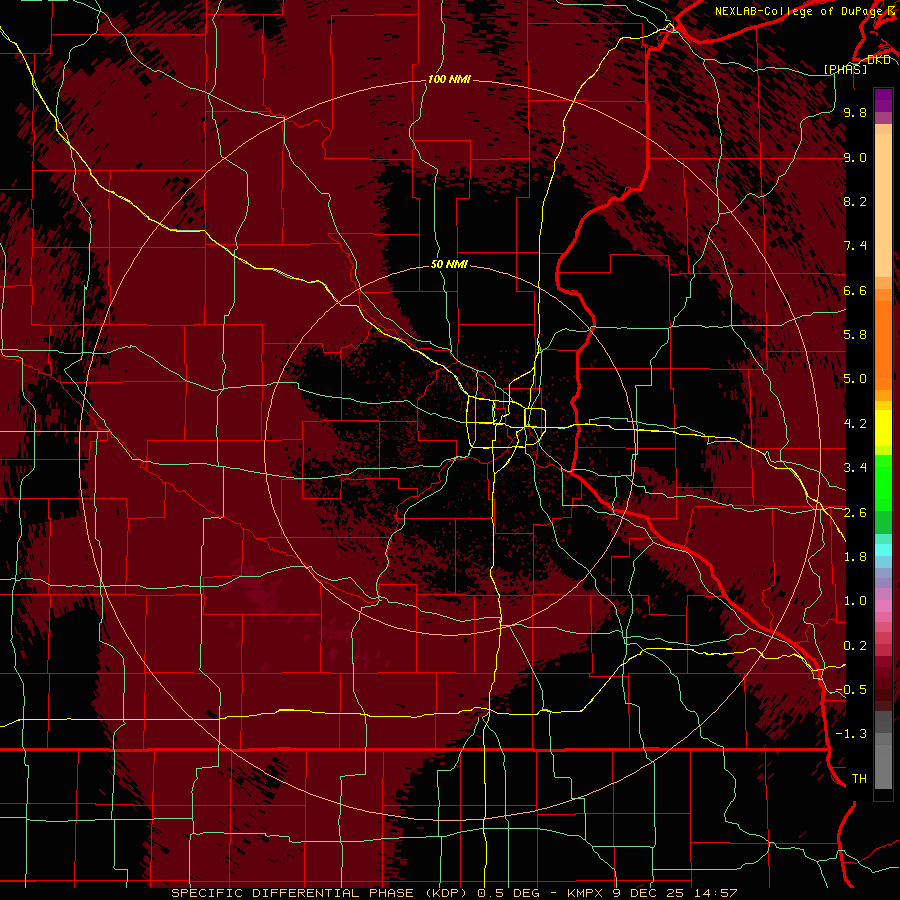Select the 1.0 legend value
This screenshot has width=900, height=900.
(x=855, y=601)
